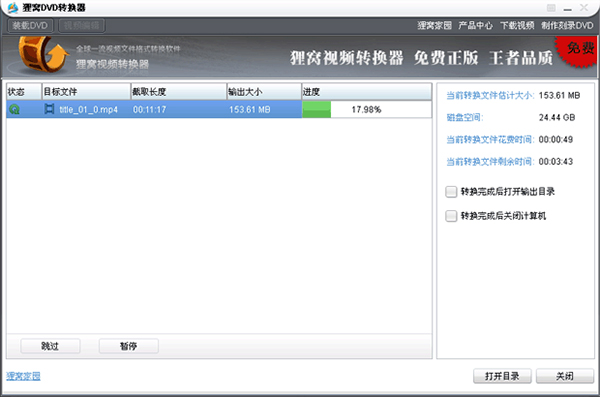Screen dimensions: 600x397
Task: Click the film reel converter logo
Action: pyautogui.click(x=43, y=54)
